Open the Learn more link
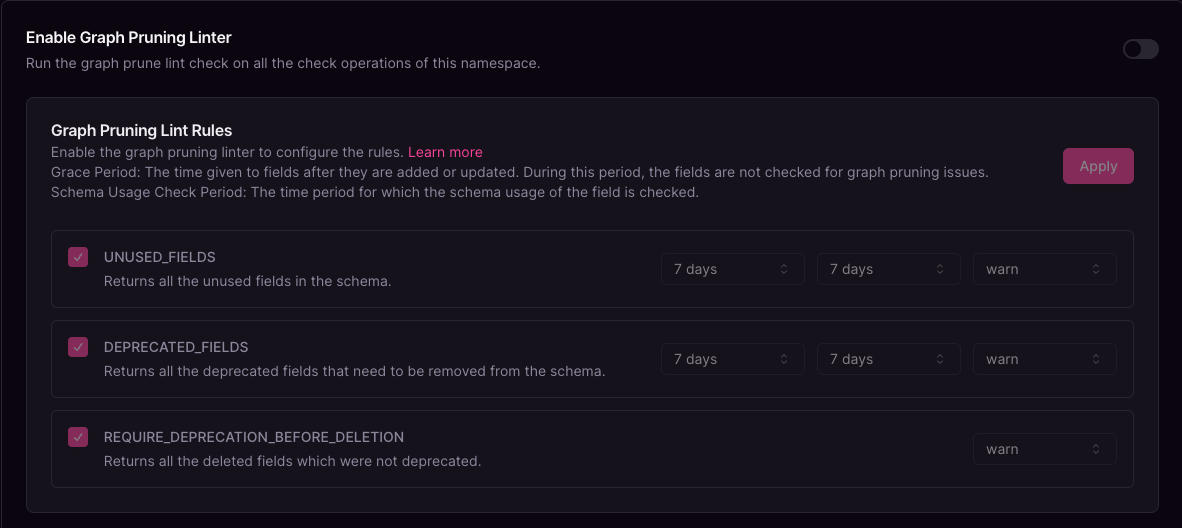Screen dimensions: 1182x528 tap(445, 152)
